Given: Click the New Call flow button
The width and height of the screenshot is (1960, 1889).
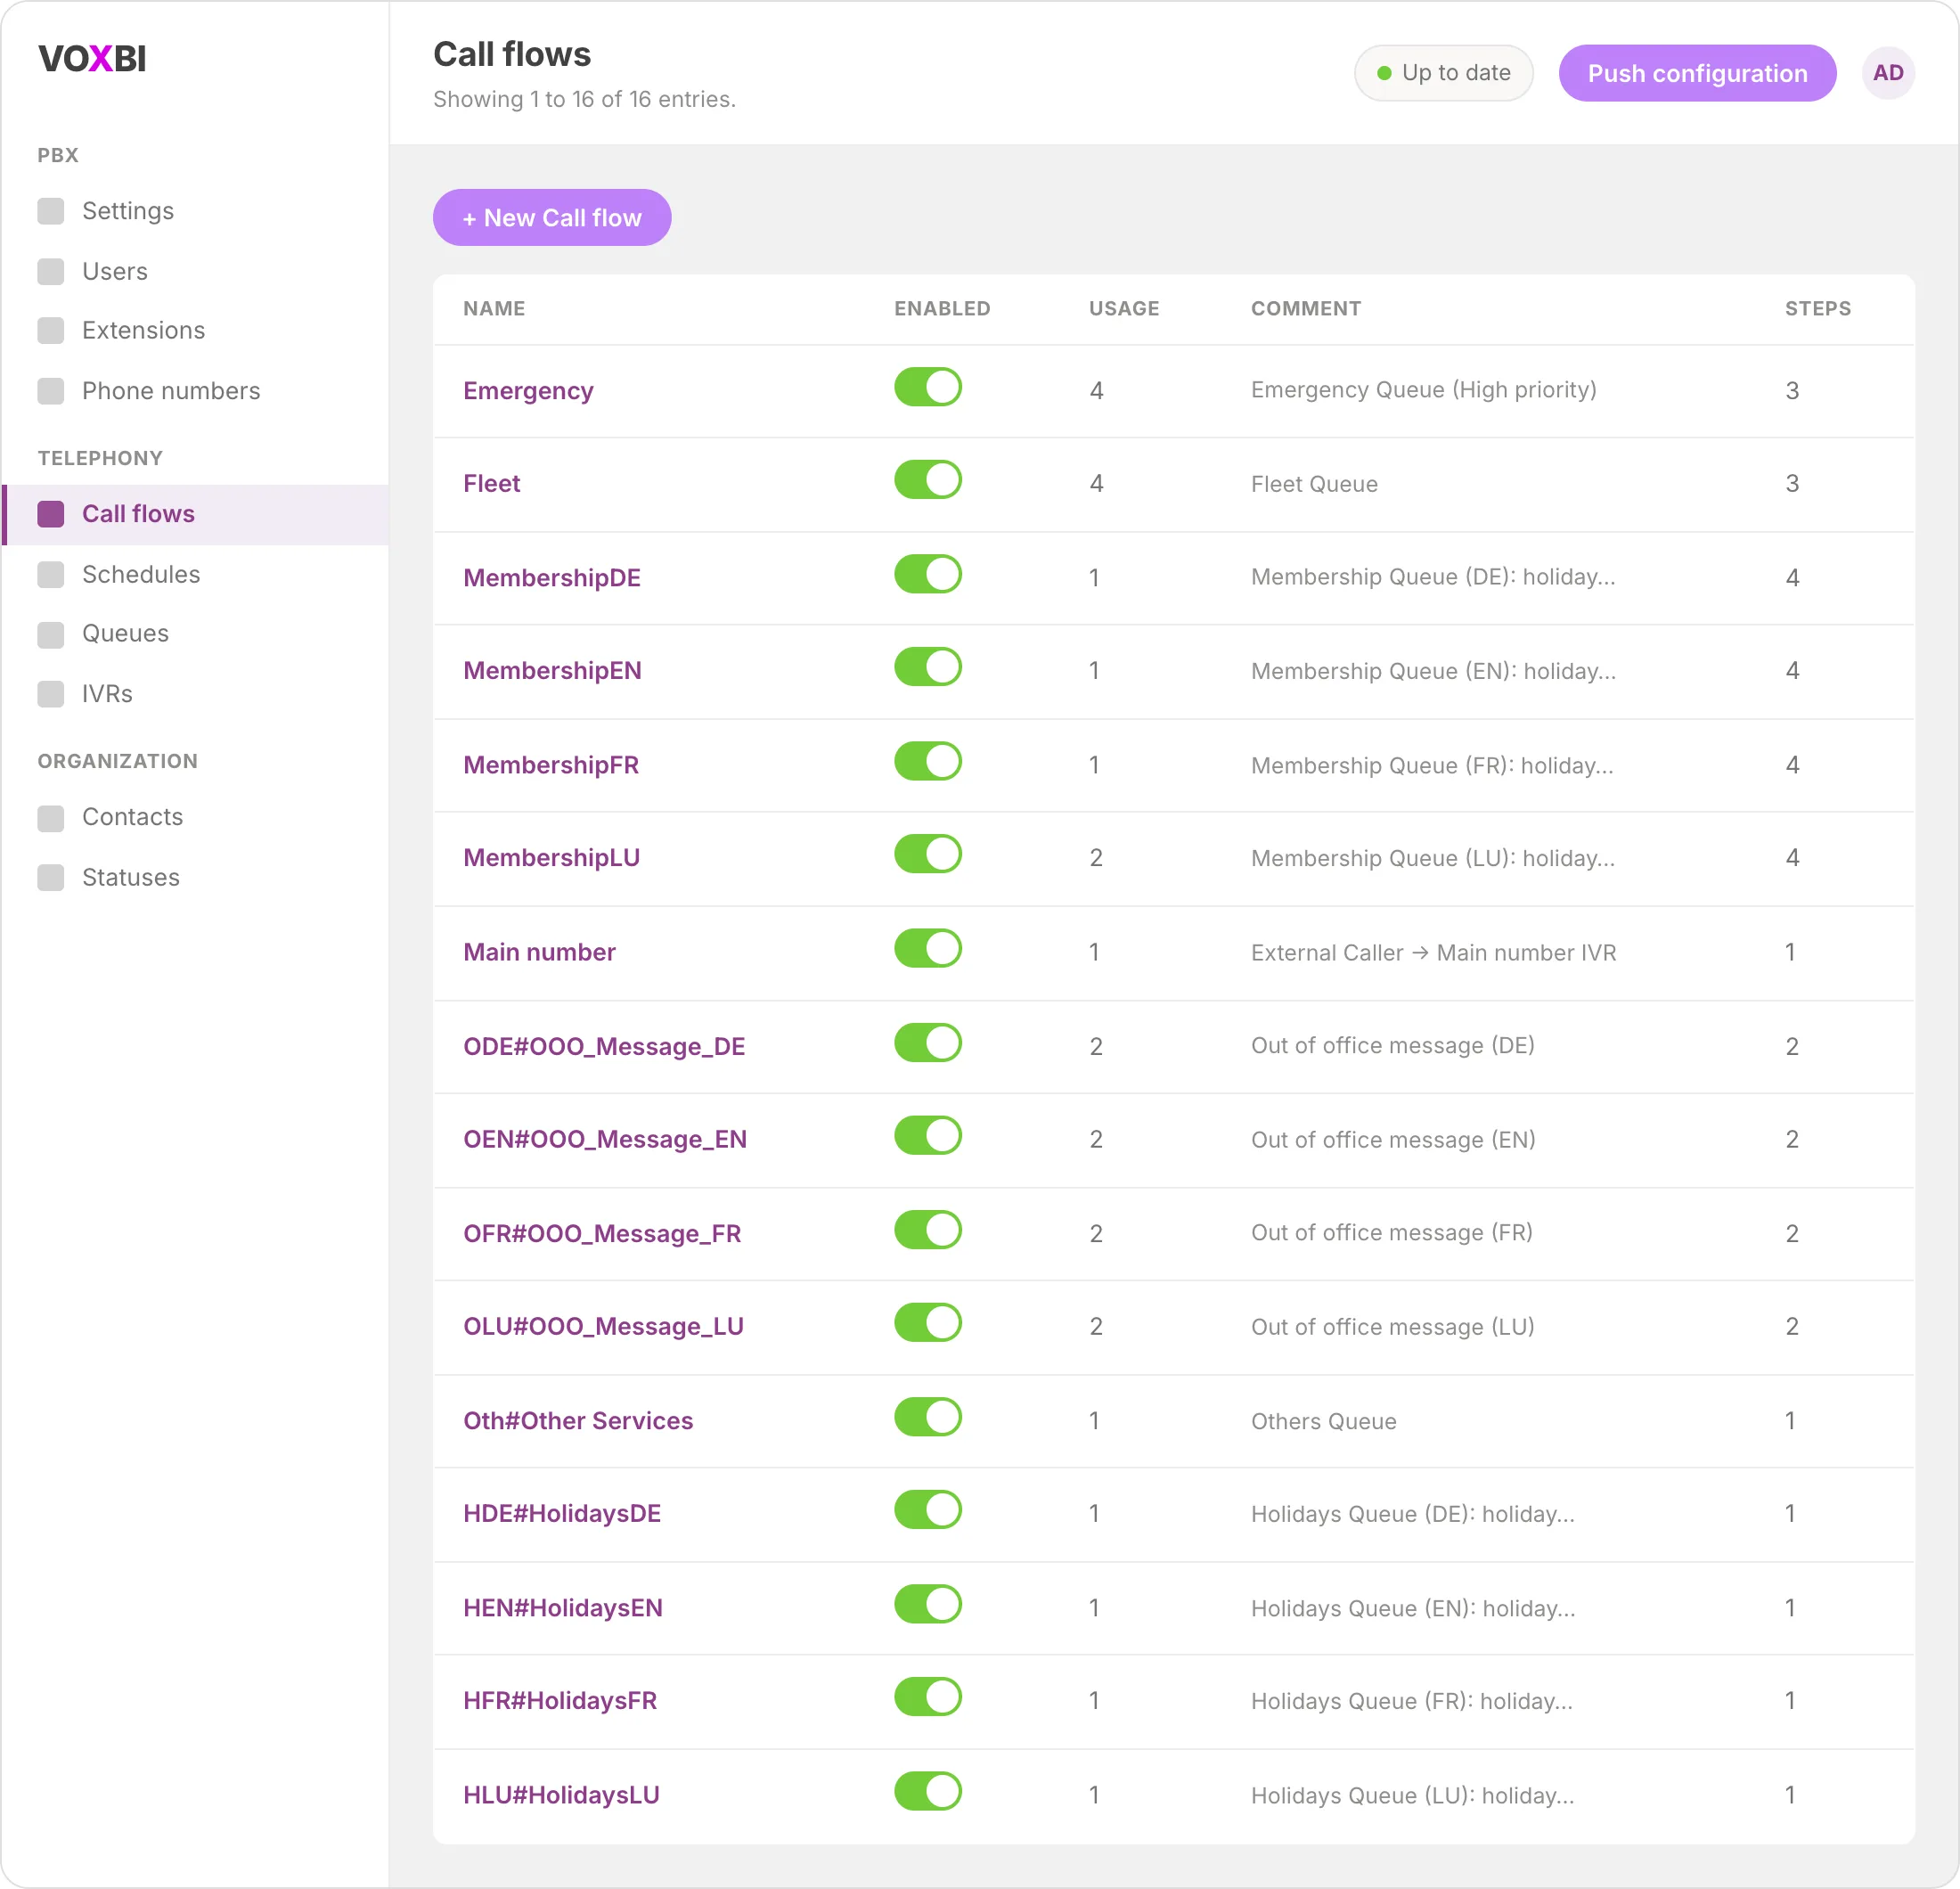Looking at the screenshot, I should 552,218.
